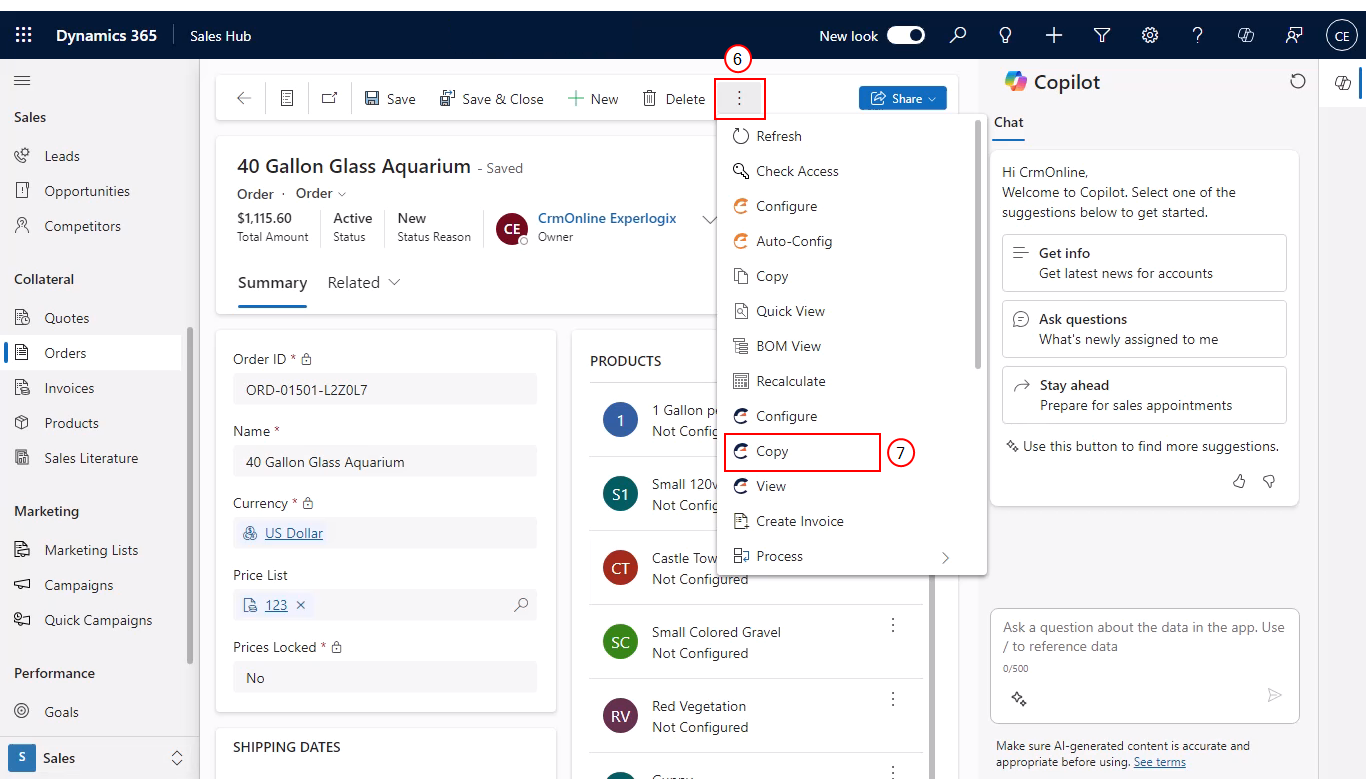Open the CrmOnline Experlogix owner link
Screen dimensions: 1366x779
tap(607, 218)
